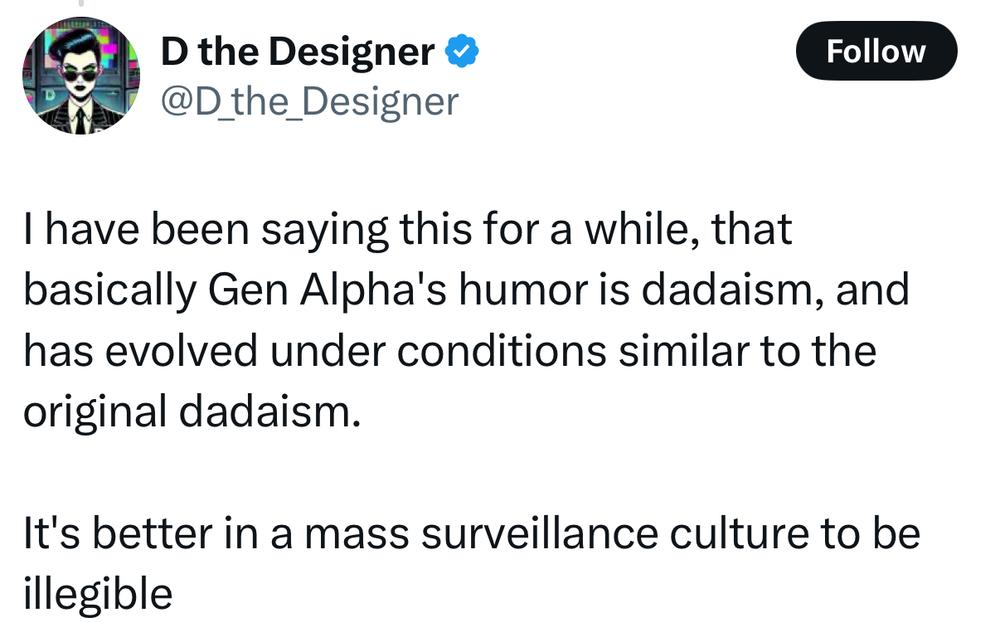This screenshot has height=643, width=1000.
Task: Click the final word "illegible"
Action: point(98,594)
